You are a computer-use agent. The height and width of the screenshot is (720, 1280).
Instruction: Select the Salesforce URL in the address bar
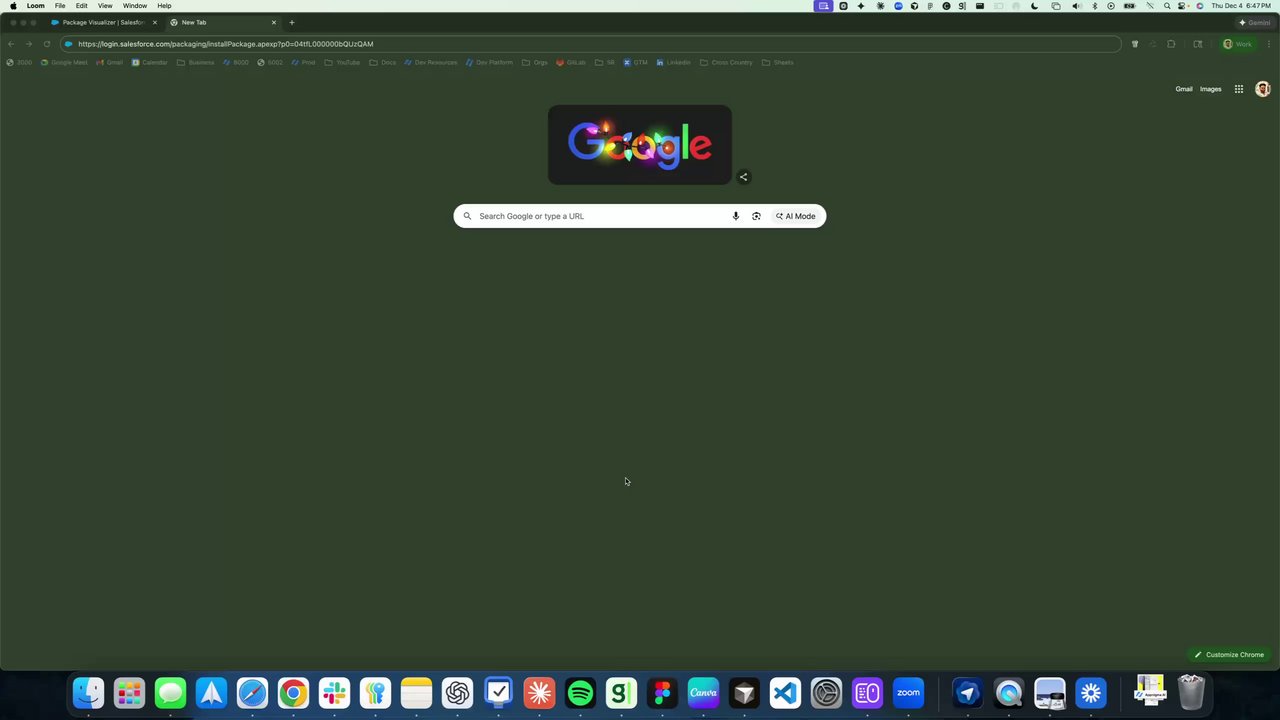(226, 44)
